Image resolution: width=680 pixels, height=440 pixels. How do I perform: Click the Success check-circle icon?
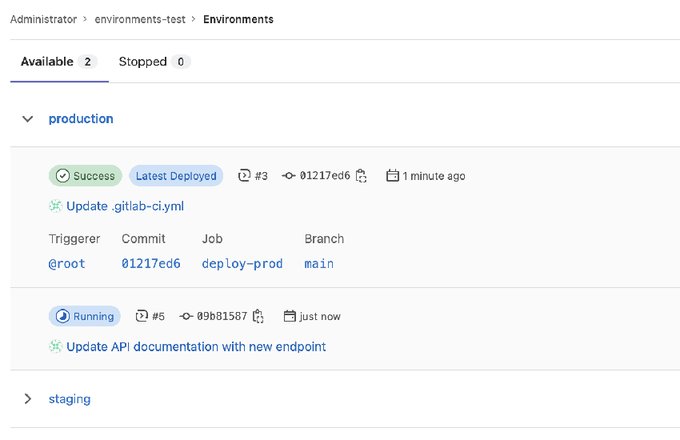tap(62, 176)
